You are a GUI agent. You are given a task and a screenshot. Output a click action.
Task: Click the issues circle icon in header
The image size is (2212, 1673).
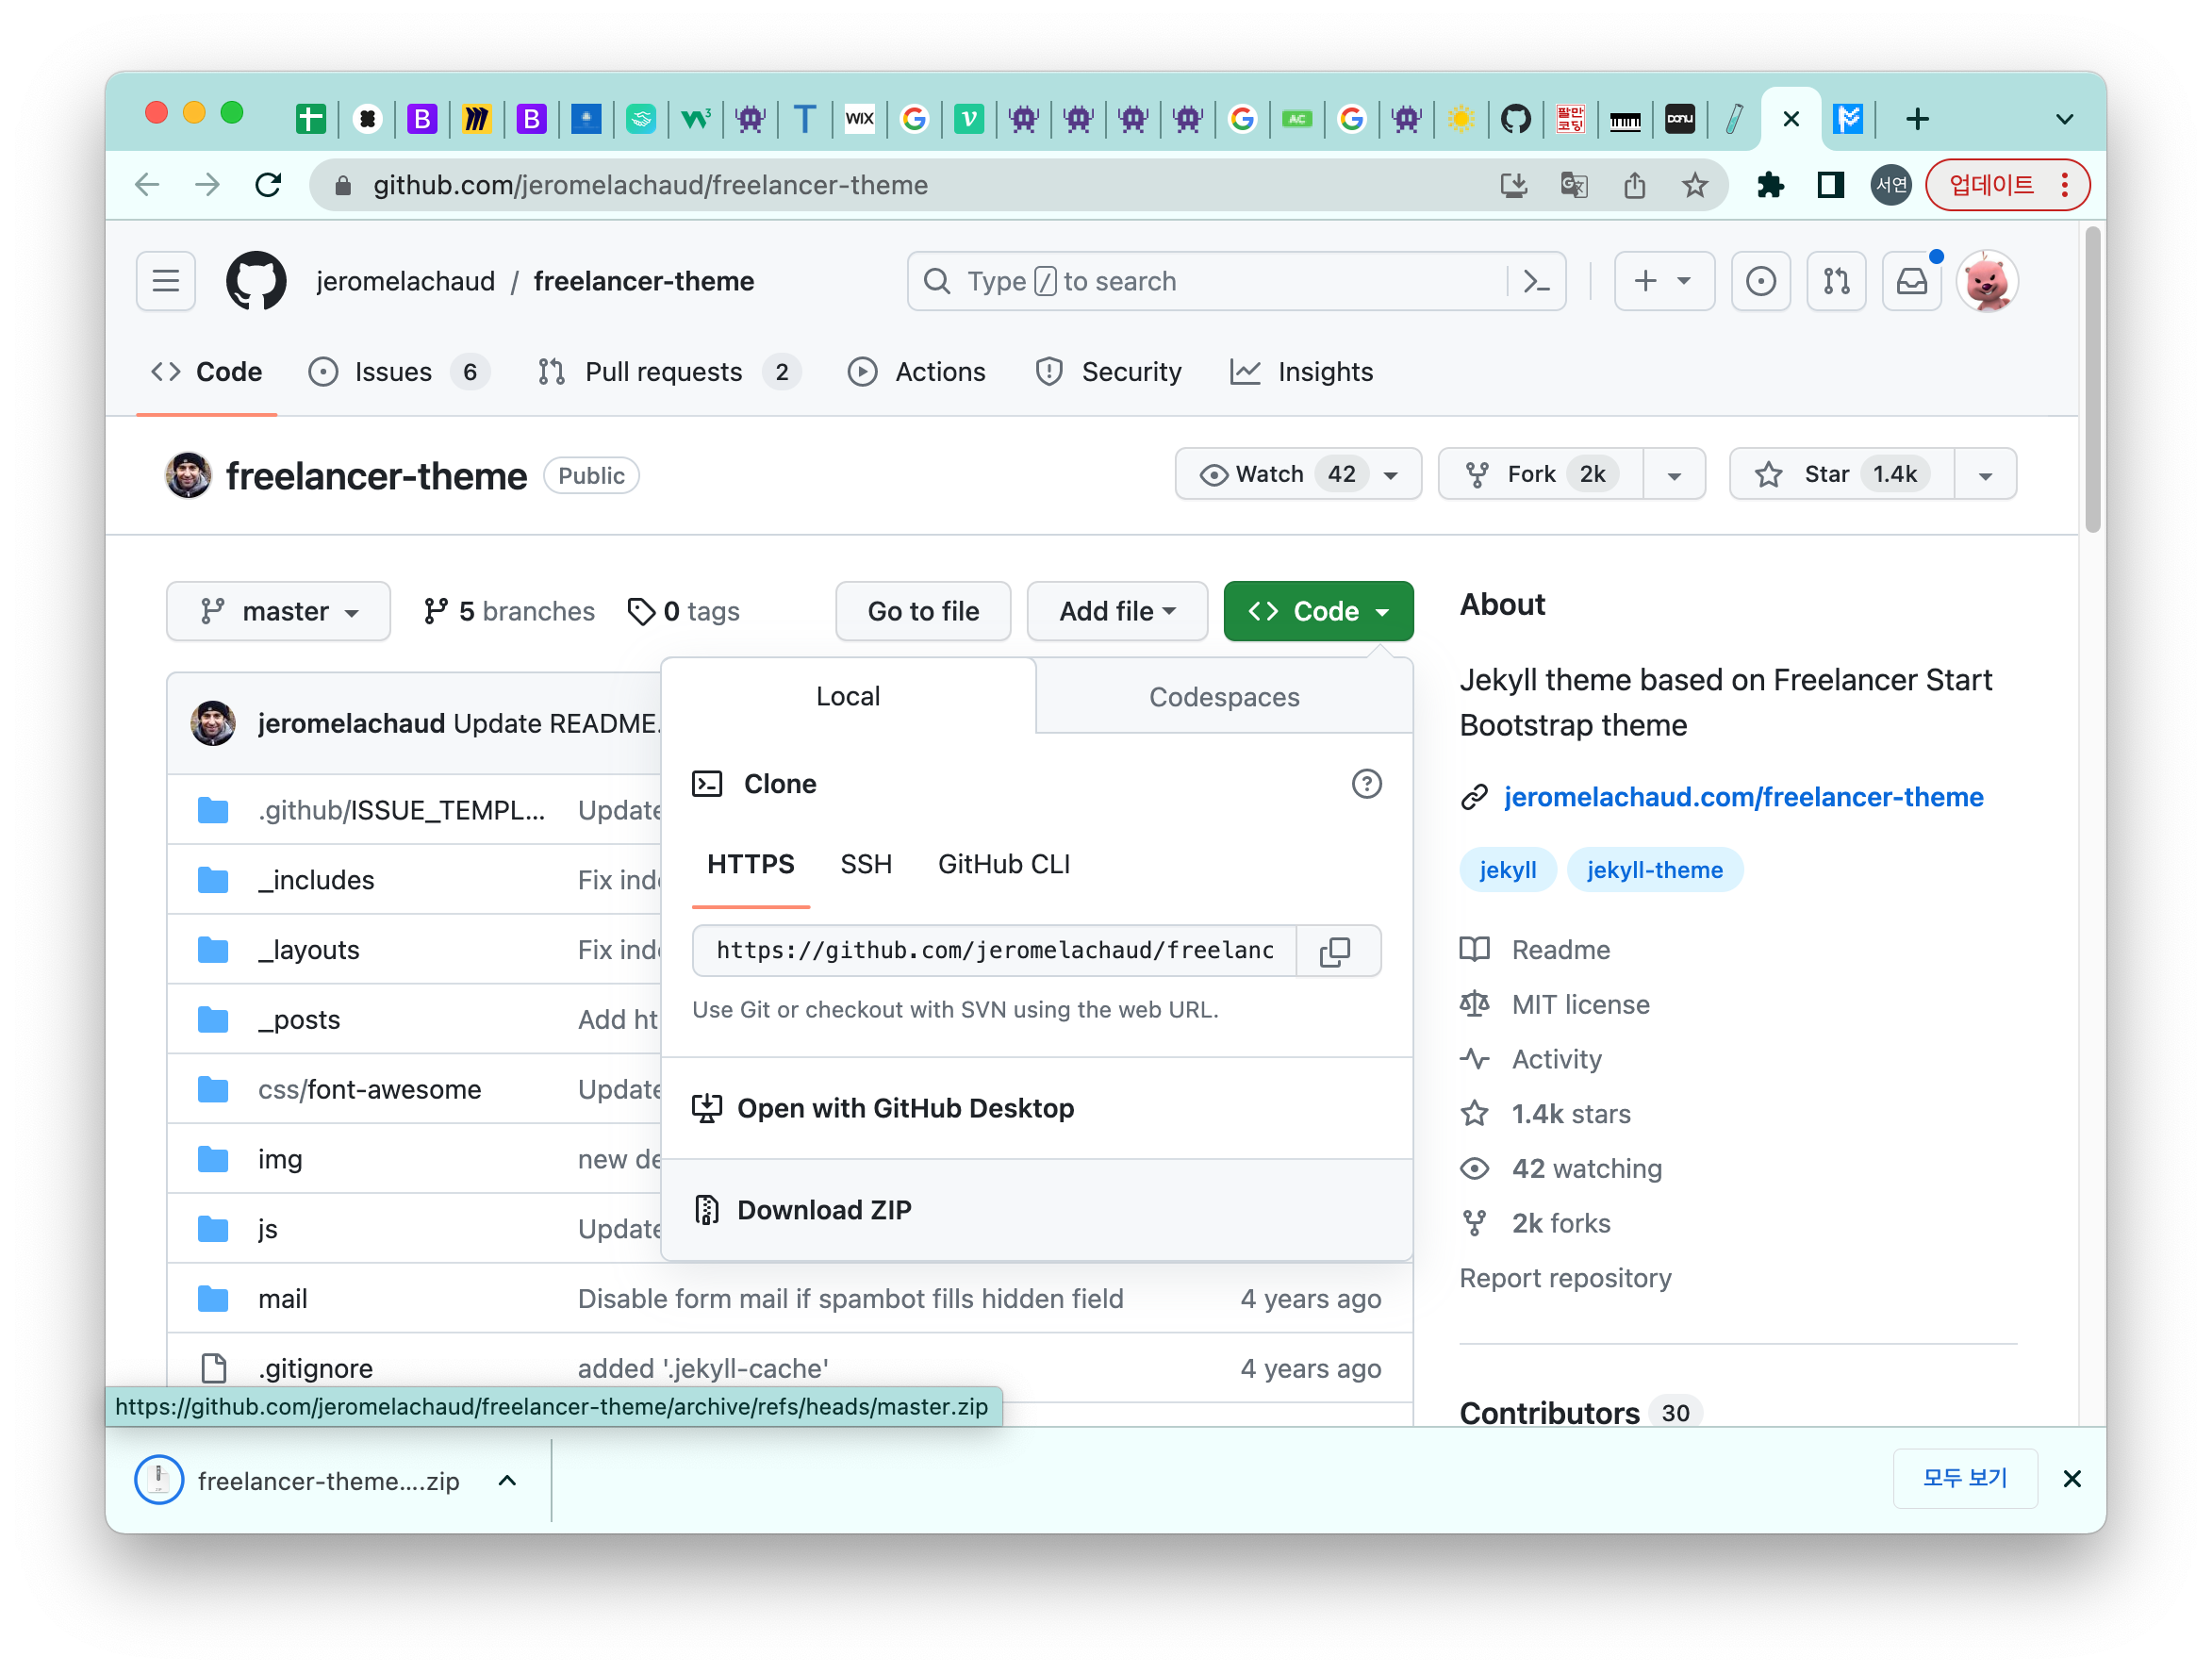[x=1760, y=281]
